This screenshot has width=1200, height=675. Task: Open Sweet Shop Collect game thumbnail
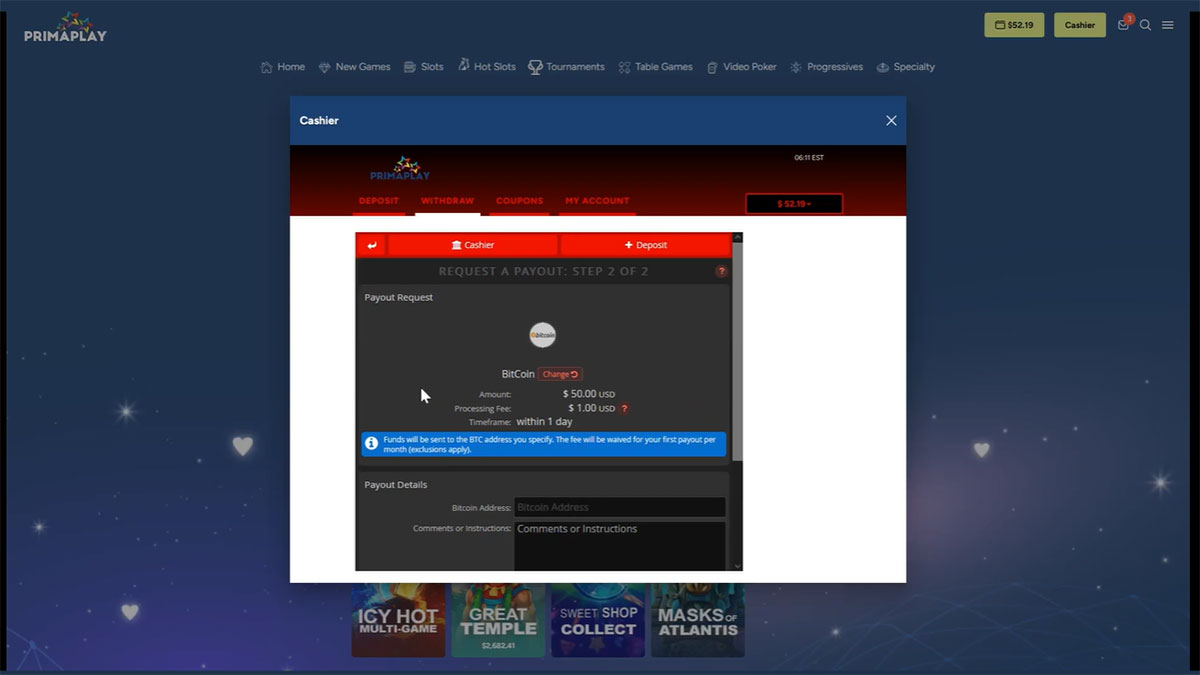click(598, 620)
